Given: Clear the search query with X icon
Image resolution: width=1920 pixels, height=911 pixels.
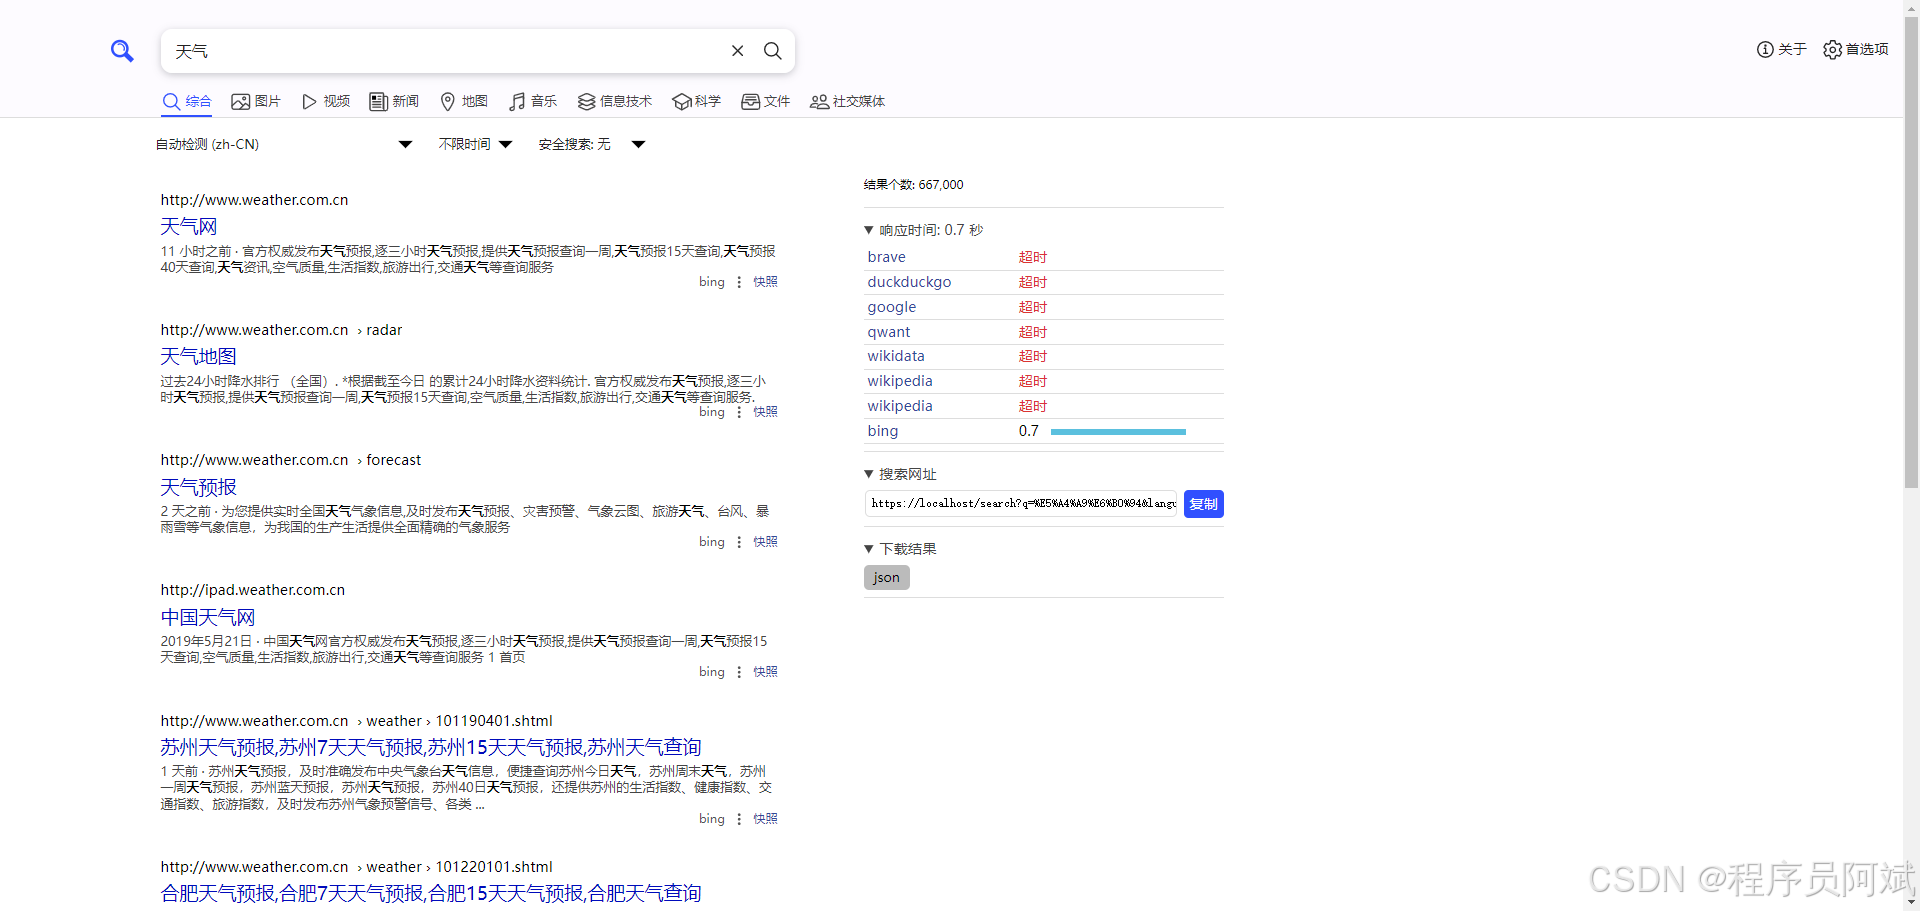Looking at the screenshot, I should tap(738, 51).
